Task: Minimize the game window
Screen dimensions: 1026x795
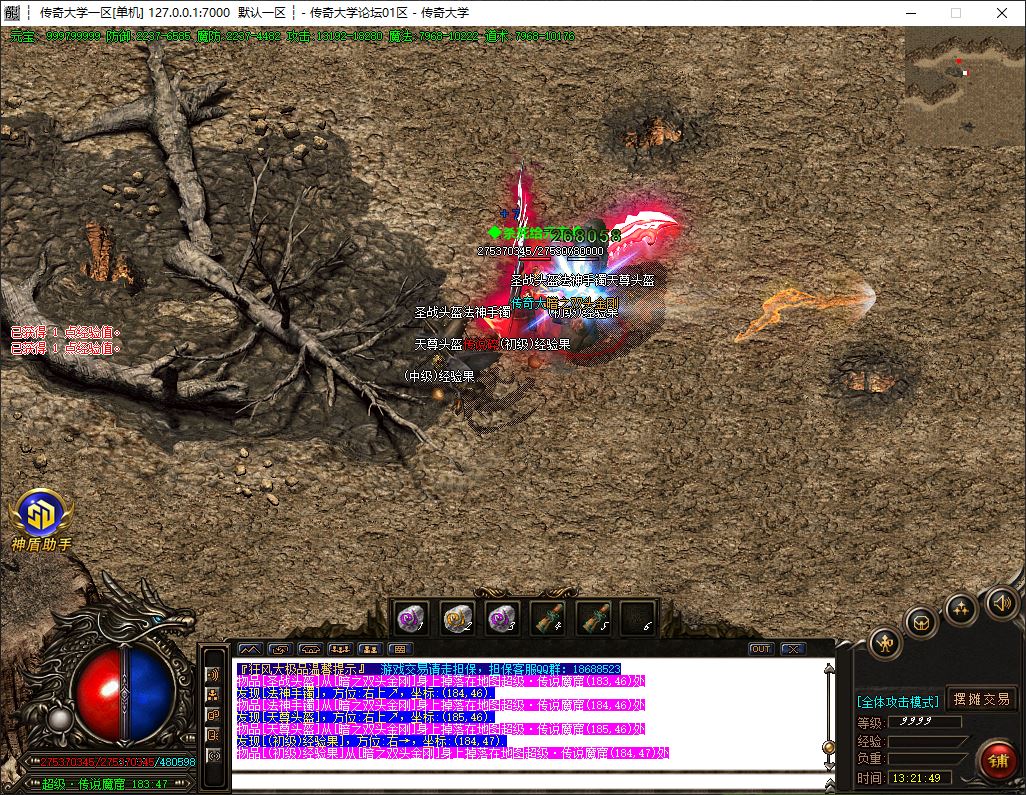Action: 911,13
